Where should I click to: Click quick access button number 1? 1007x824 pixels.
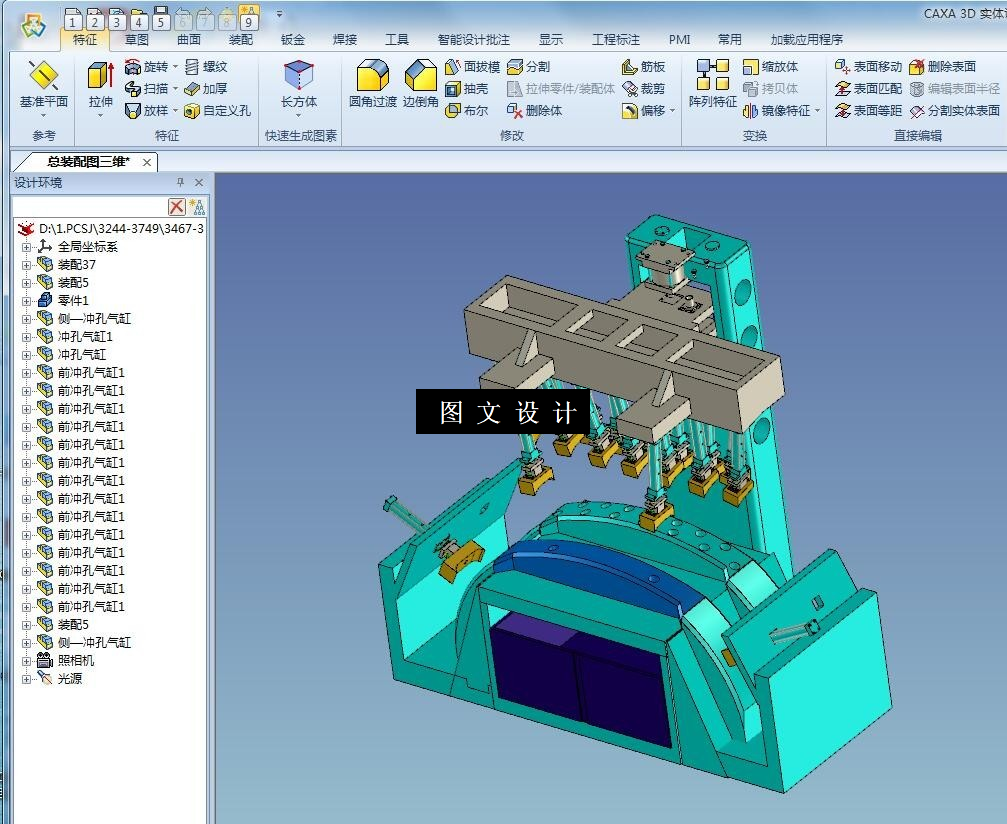[x=73, y=19]
